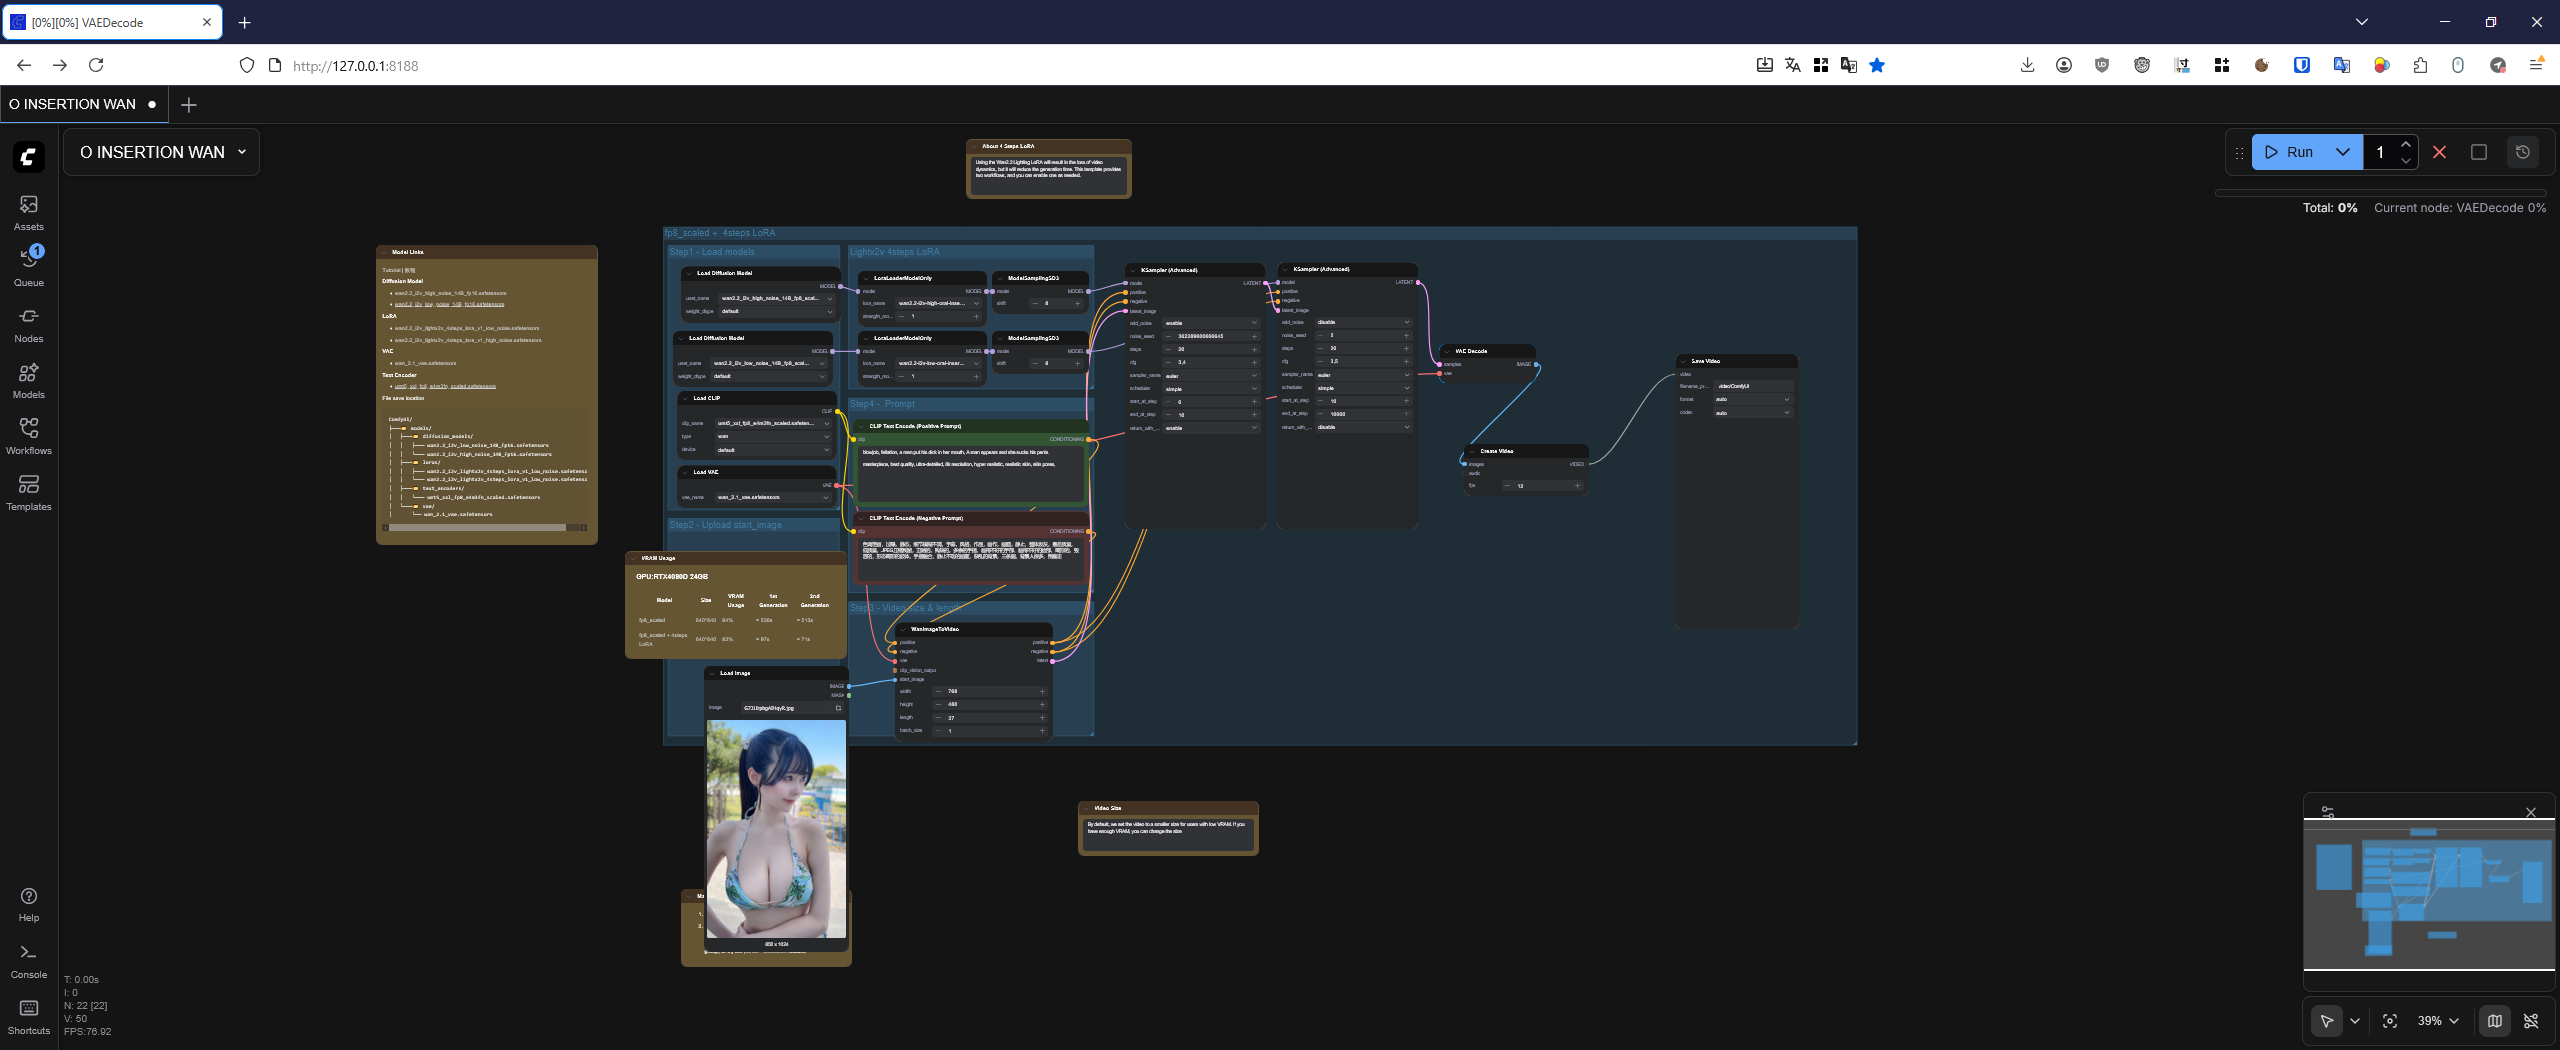Collapse the Load VAE node
Image resolution: width=2560 pixels, height=1050 pixels.
[686, 472]
